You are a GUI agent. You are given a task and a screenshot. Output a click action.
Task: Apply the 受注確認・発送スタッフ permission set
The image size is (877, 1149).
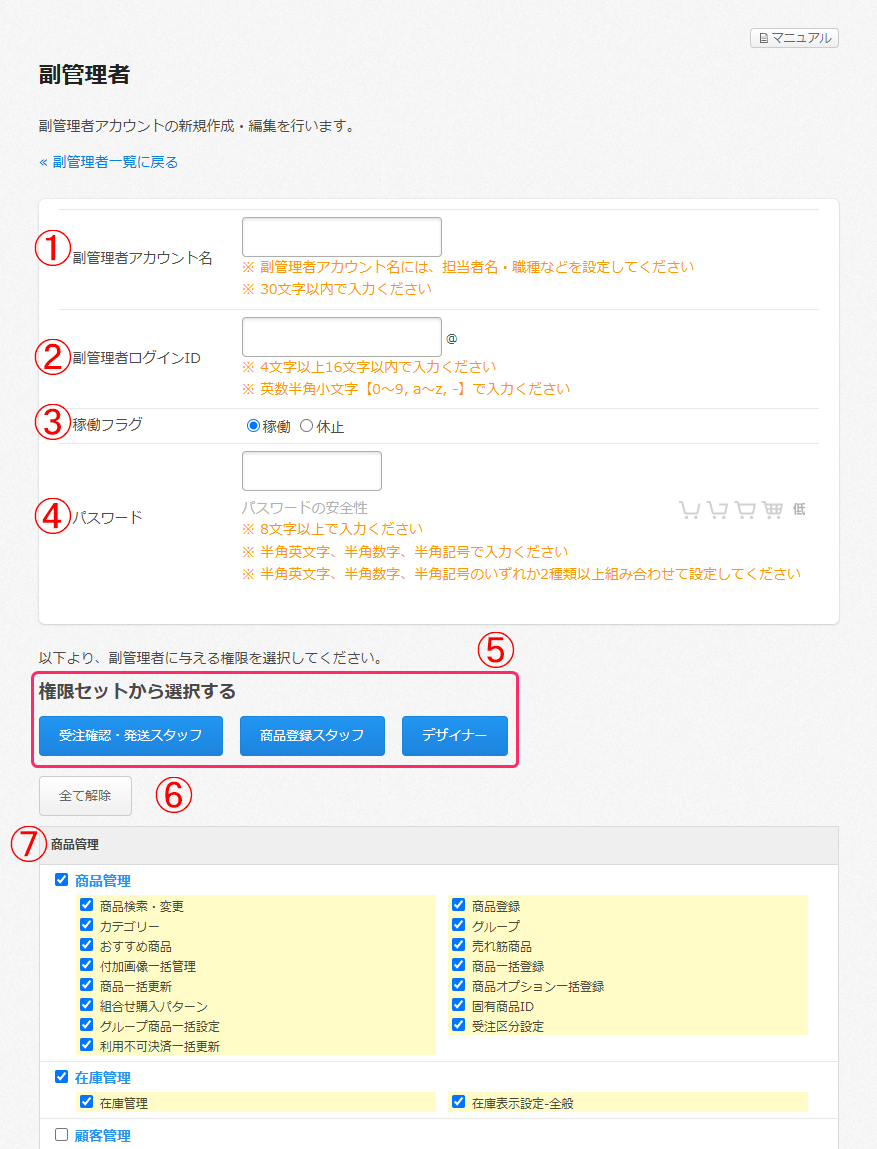point(131,736)
